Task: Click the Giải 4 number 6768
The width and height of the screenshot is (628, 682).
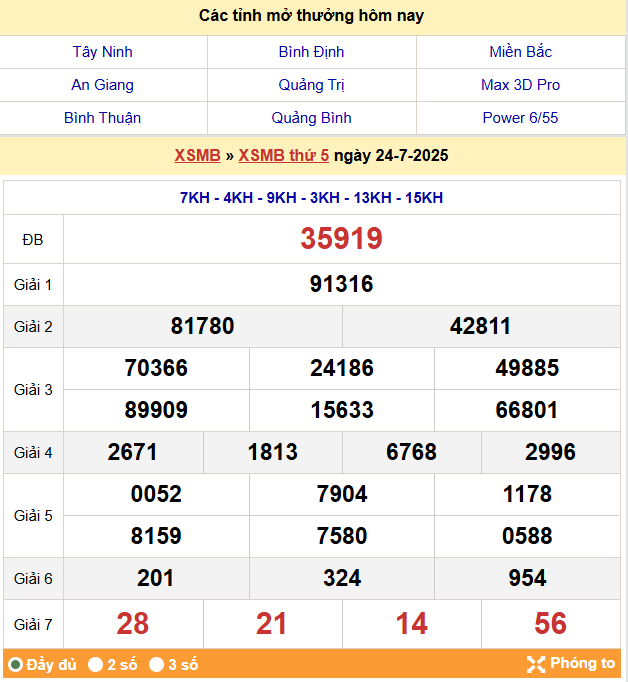Action: (411, 452)
